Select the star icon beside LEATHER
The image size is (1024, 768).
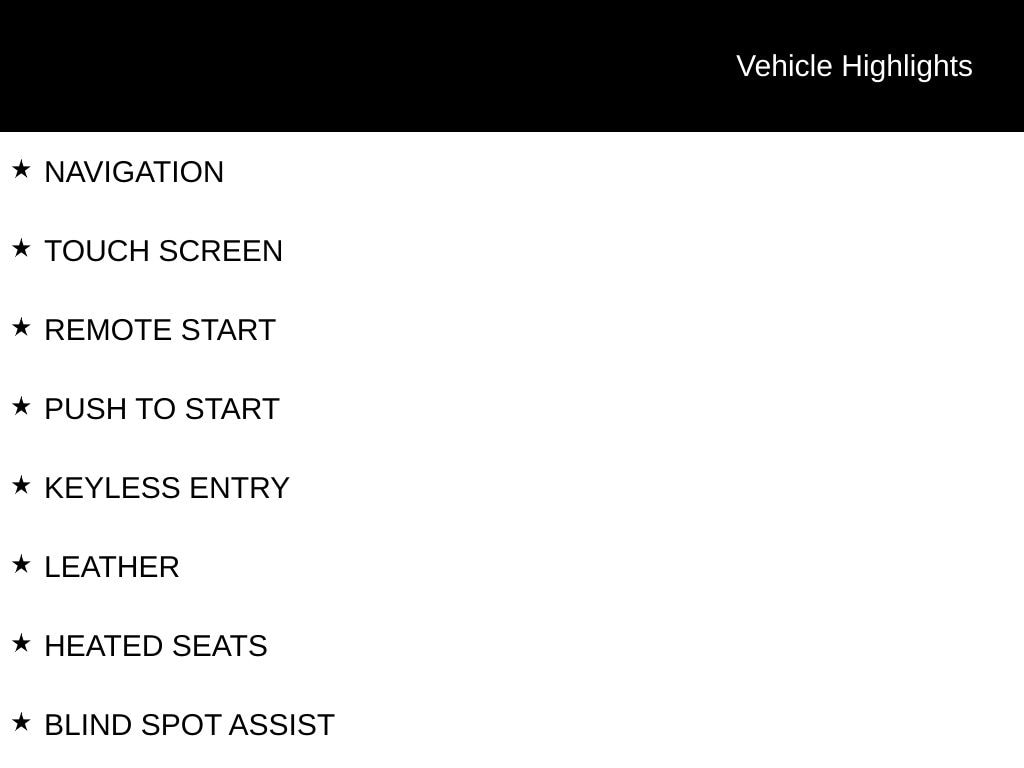click(x=21, y=565)
